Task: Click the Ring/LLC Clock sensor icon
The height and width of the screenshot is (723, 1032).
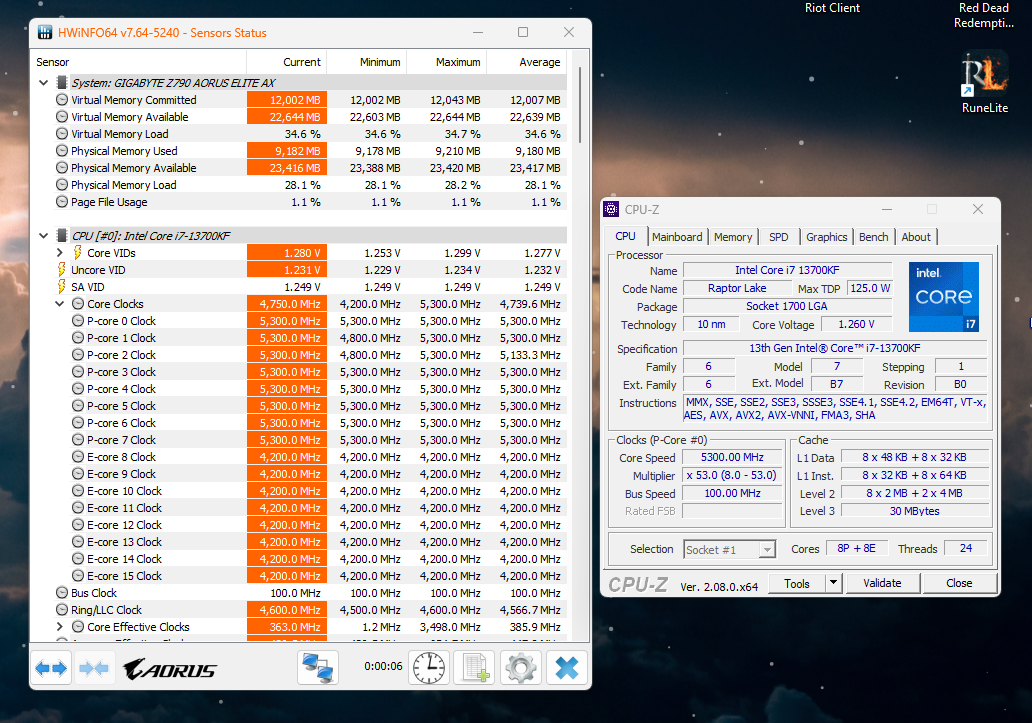Action: pyautogui.click(x=62, y=610)
